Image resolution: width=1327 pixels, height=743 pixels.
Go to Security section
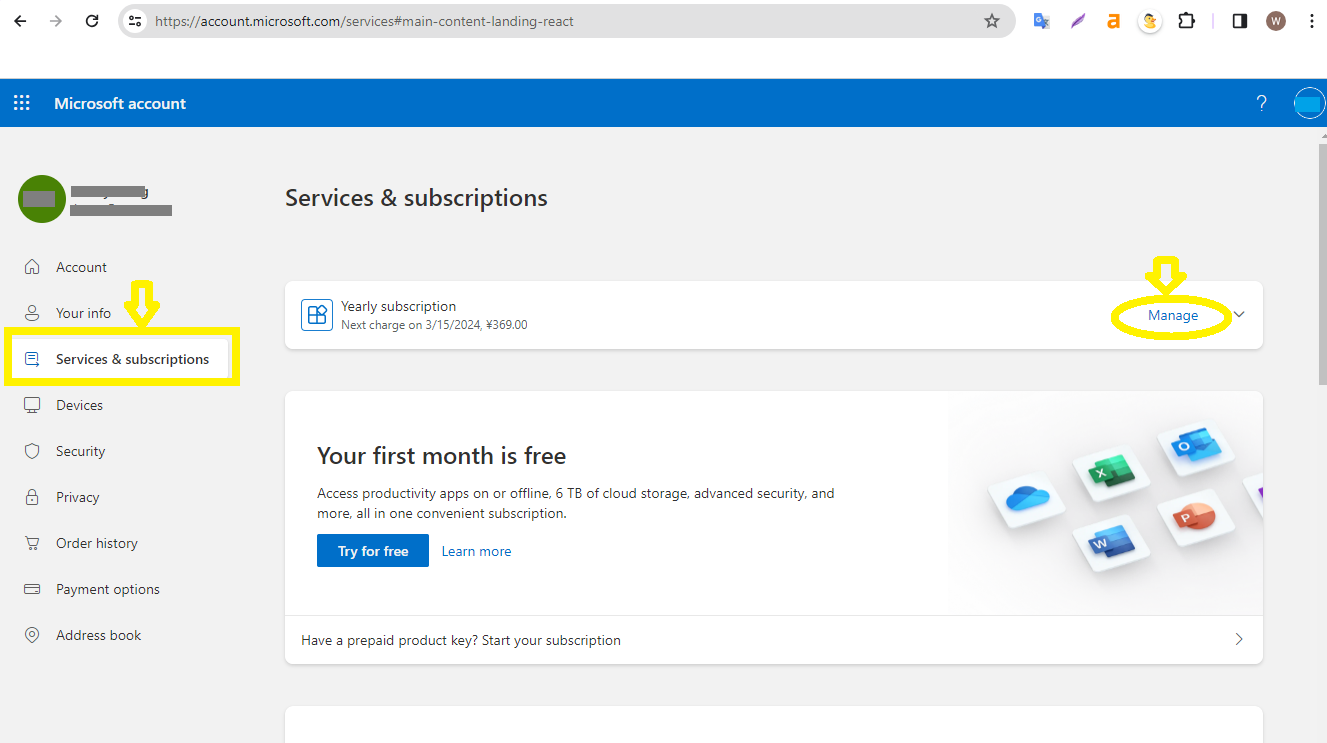click(x=80, y=451)
